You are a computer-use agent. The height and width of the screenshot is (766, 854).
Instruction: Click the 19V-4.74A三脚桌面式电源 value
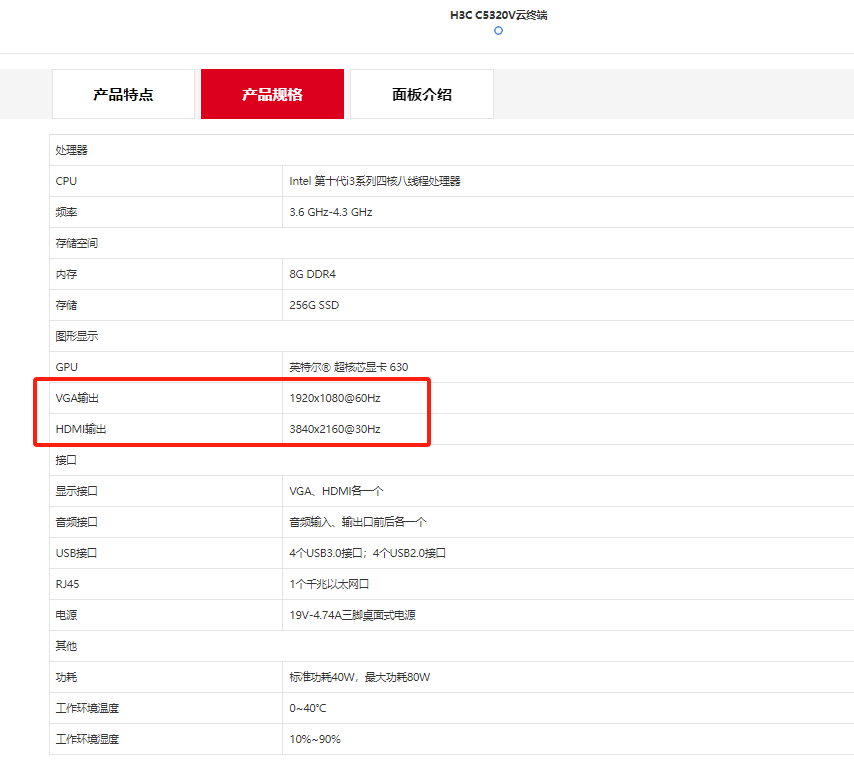coord(352,616)
